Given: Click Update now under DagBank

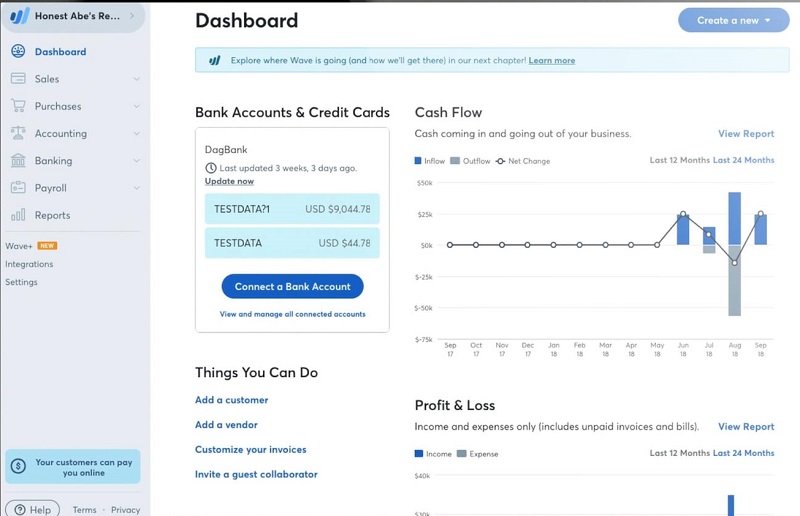Looking at the screenshot, I should [229, 181].
